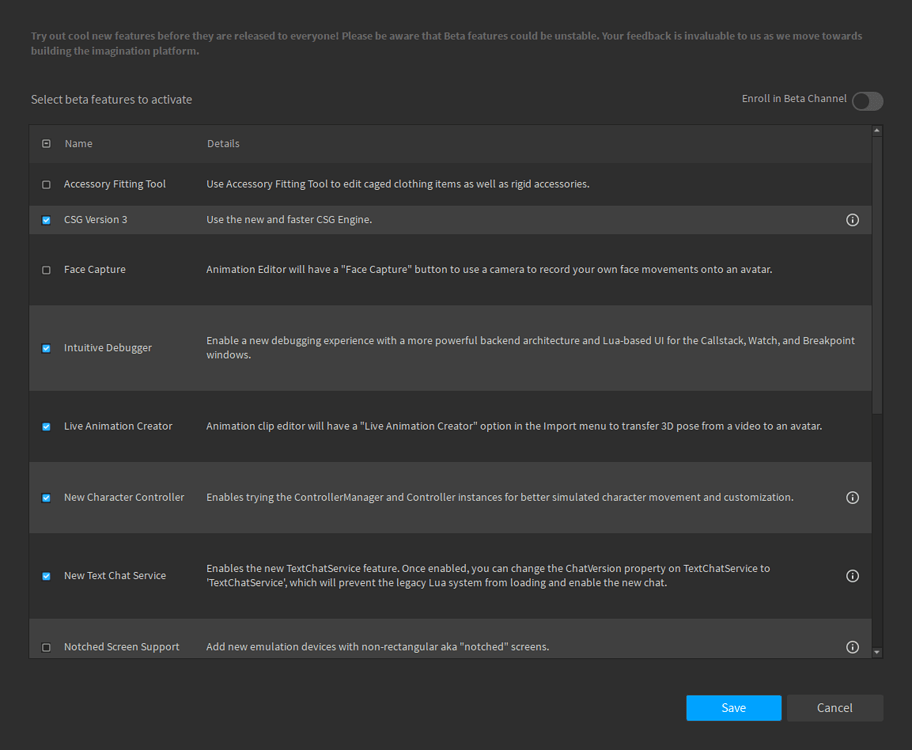This screenshot has height=750, width=912.
Task: Enable Accessory Fitting Tool checkbox
Action: tap(47, 184)
